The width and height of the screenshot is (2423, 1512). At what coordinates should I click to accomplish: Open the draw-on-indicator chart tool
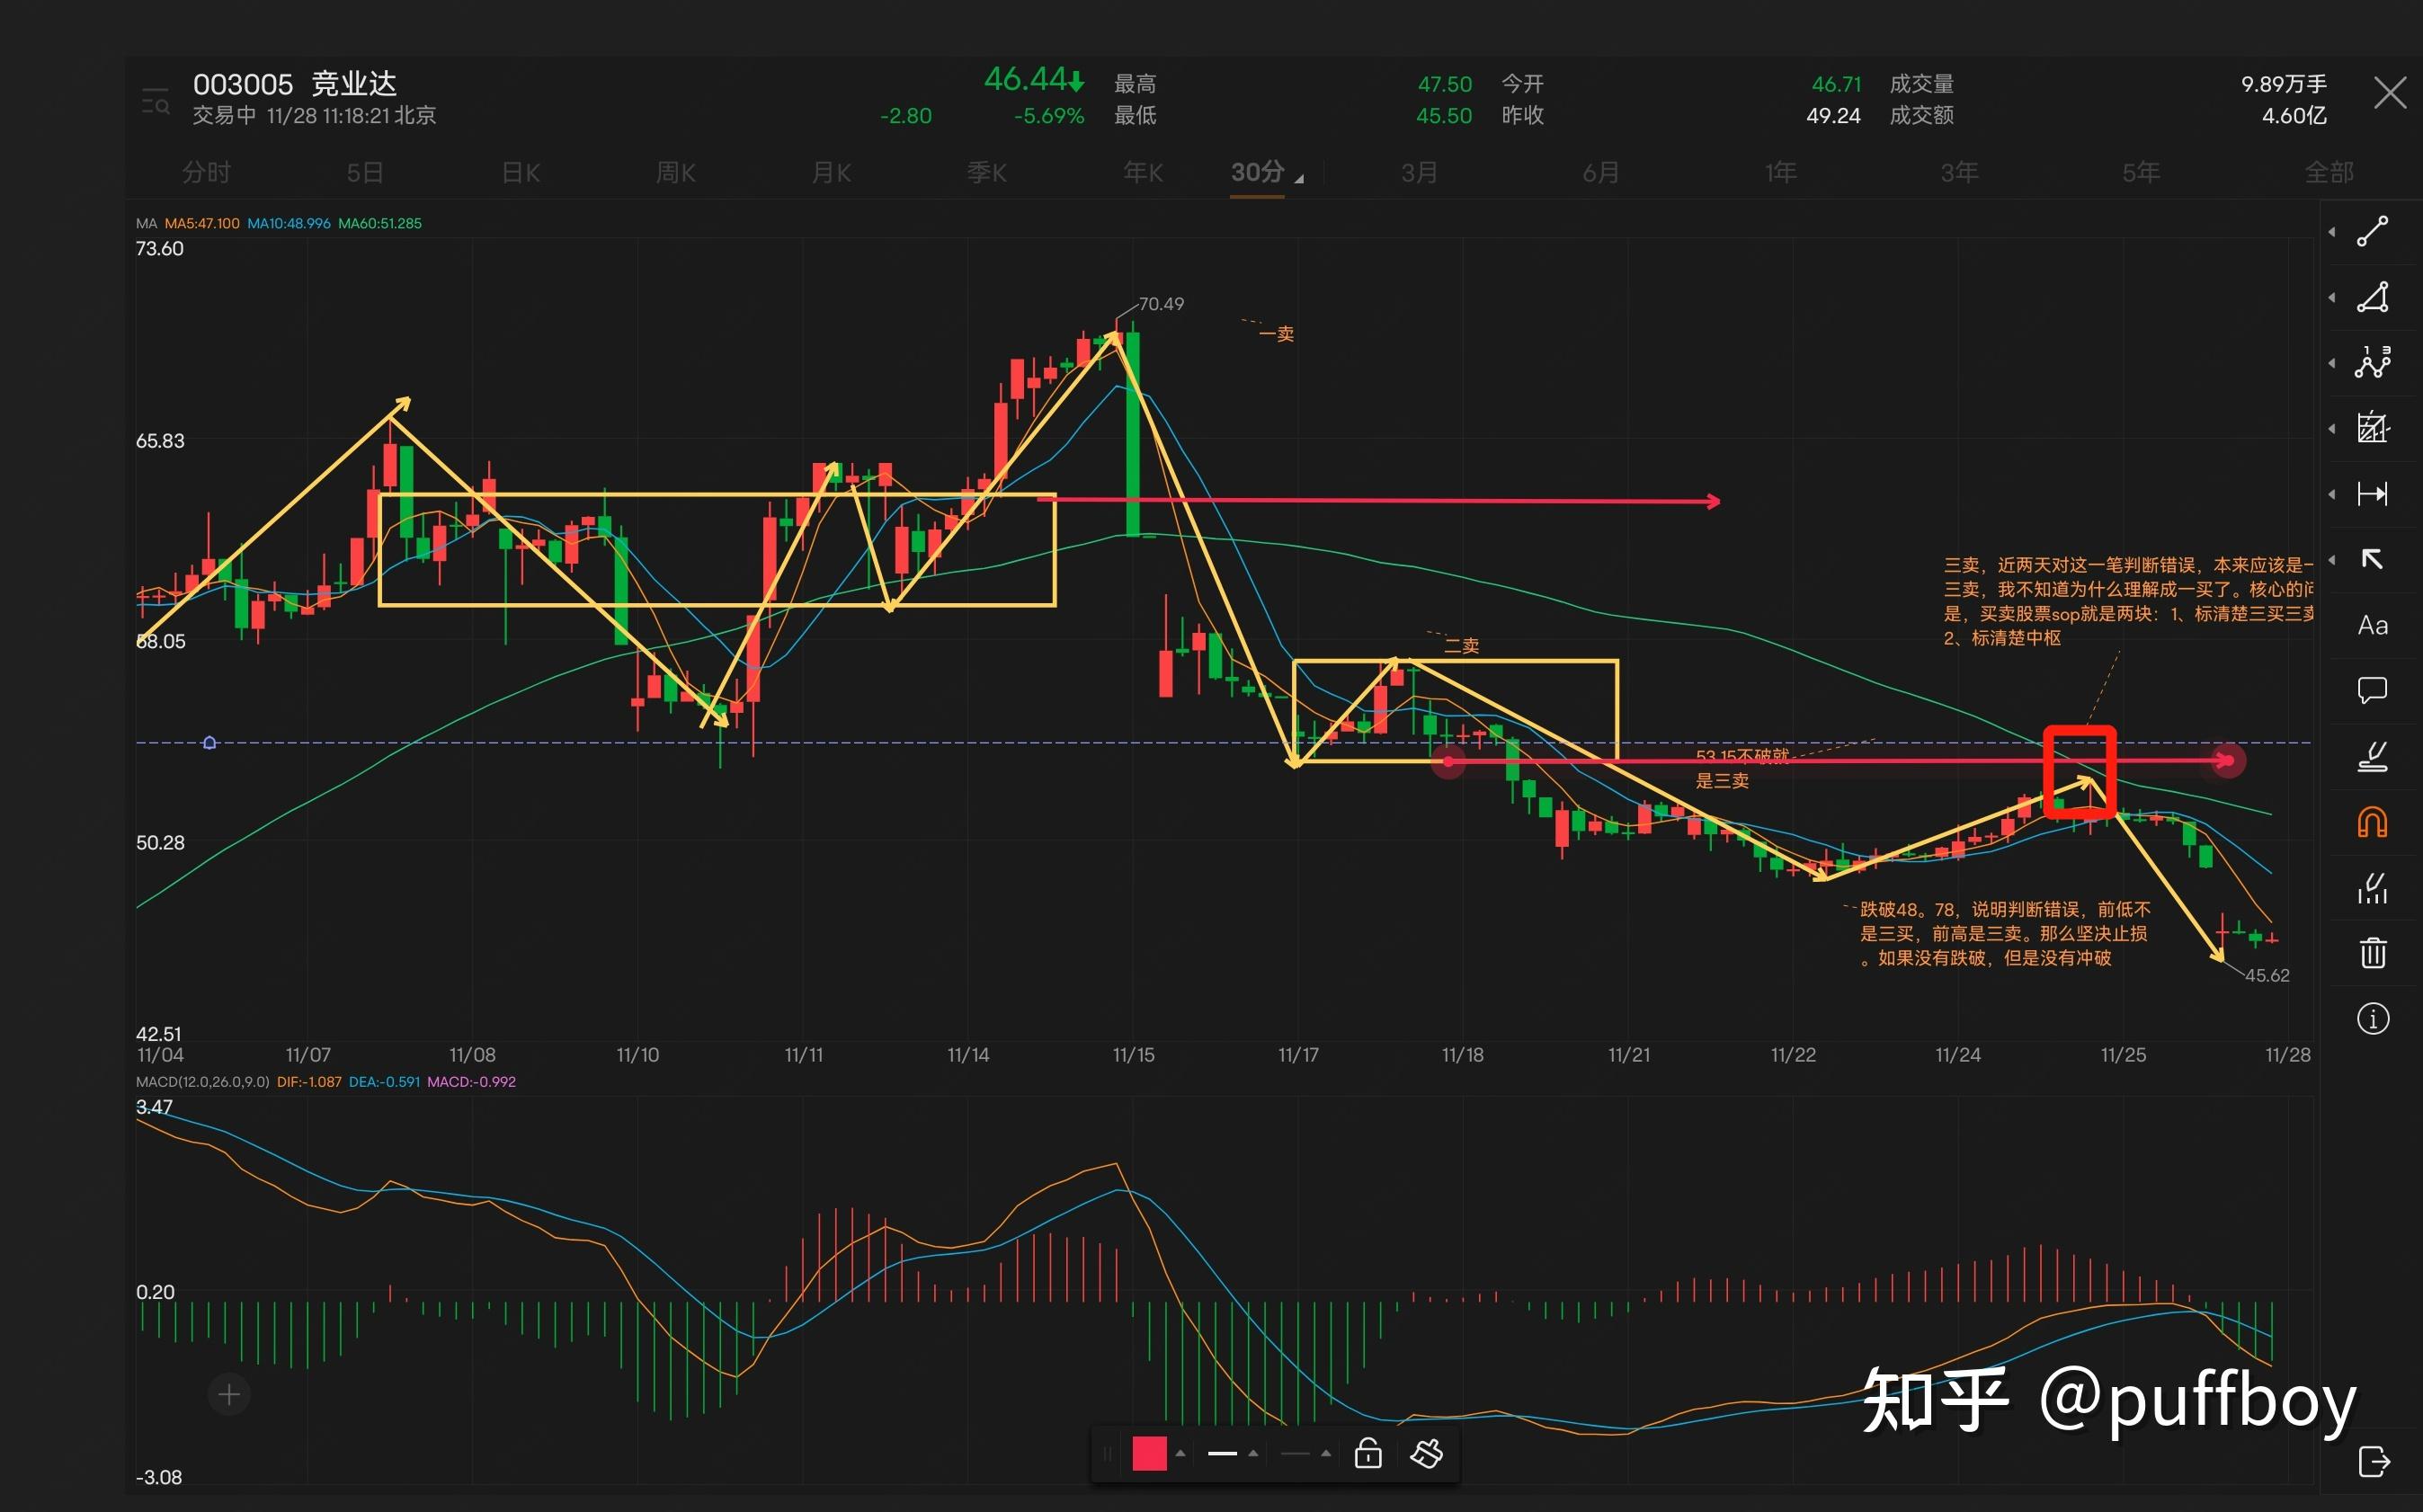pos(2372,888)
